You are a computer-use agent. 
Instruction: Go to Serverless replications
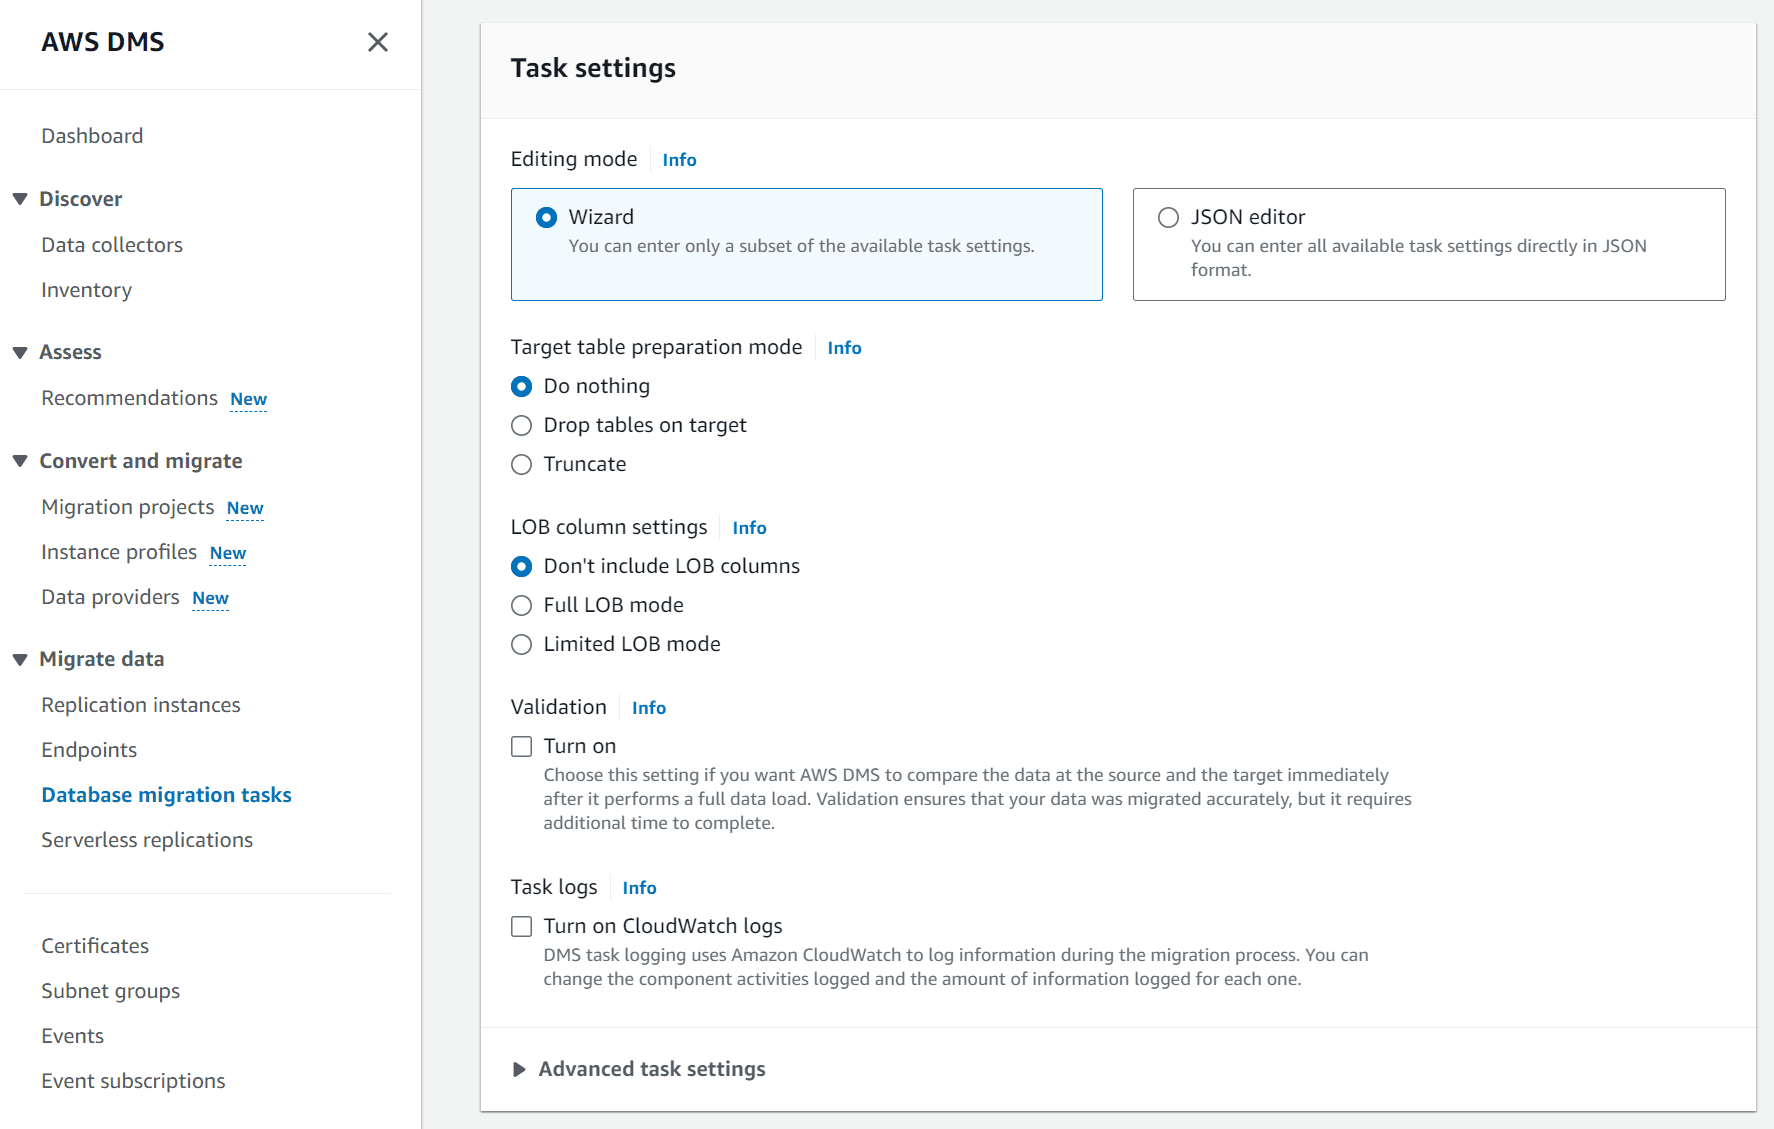click(147, 839)
